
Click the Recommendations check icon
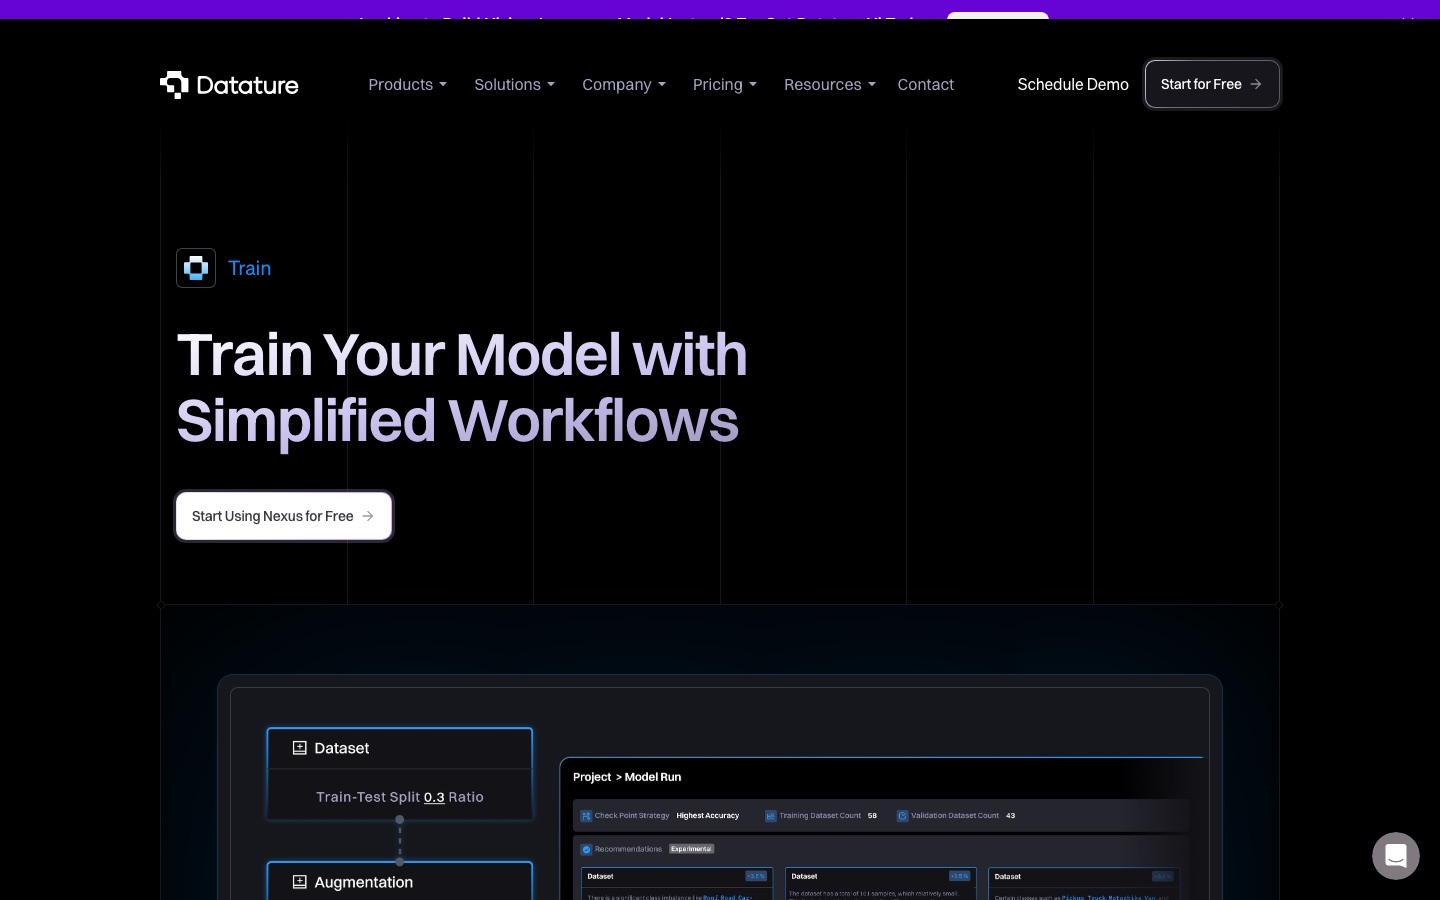pos(586,849)
